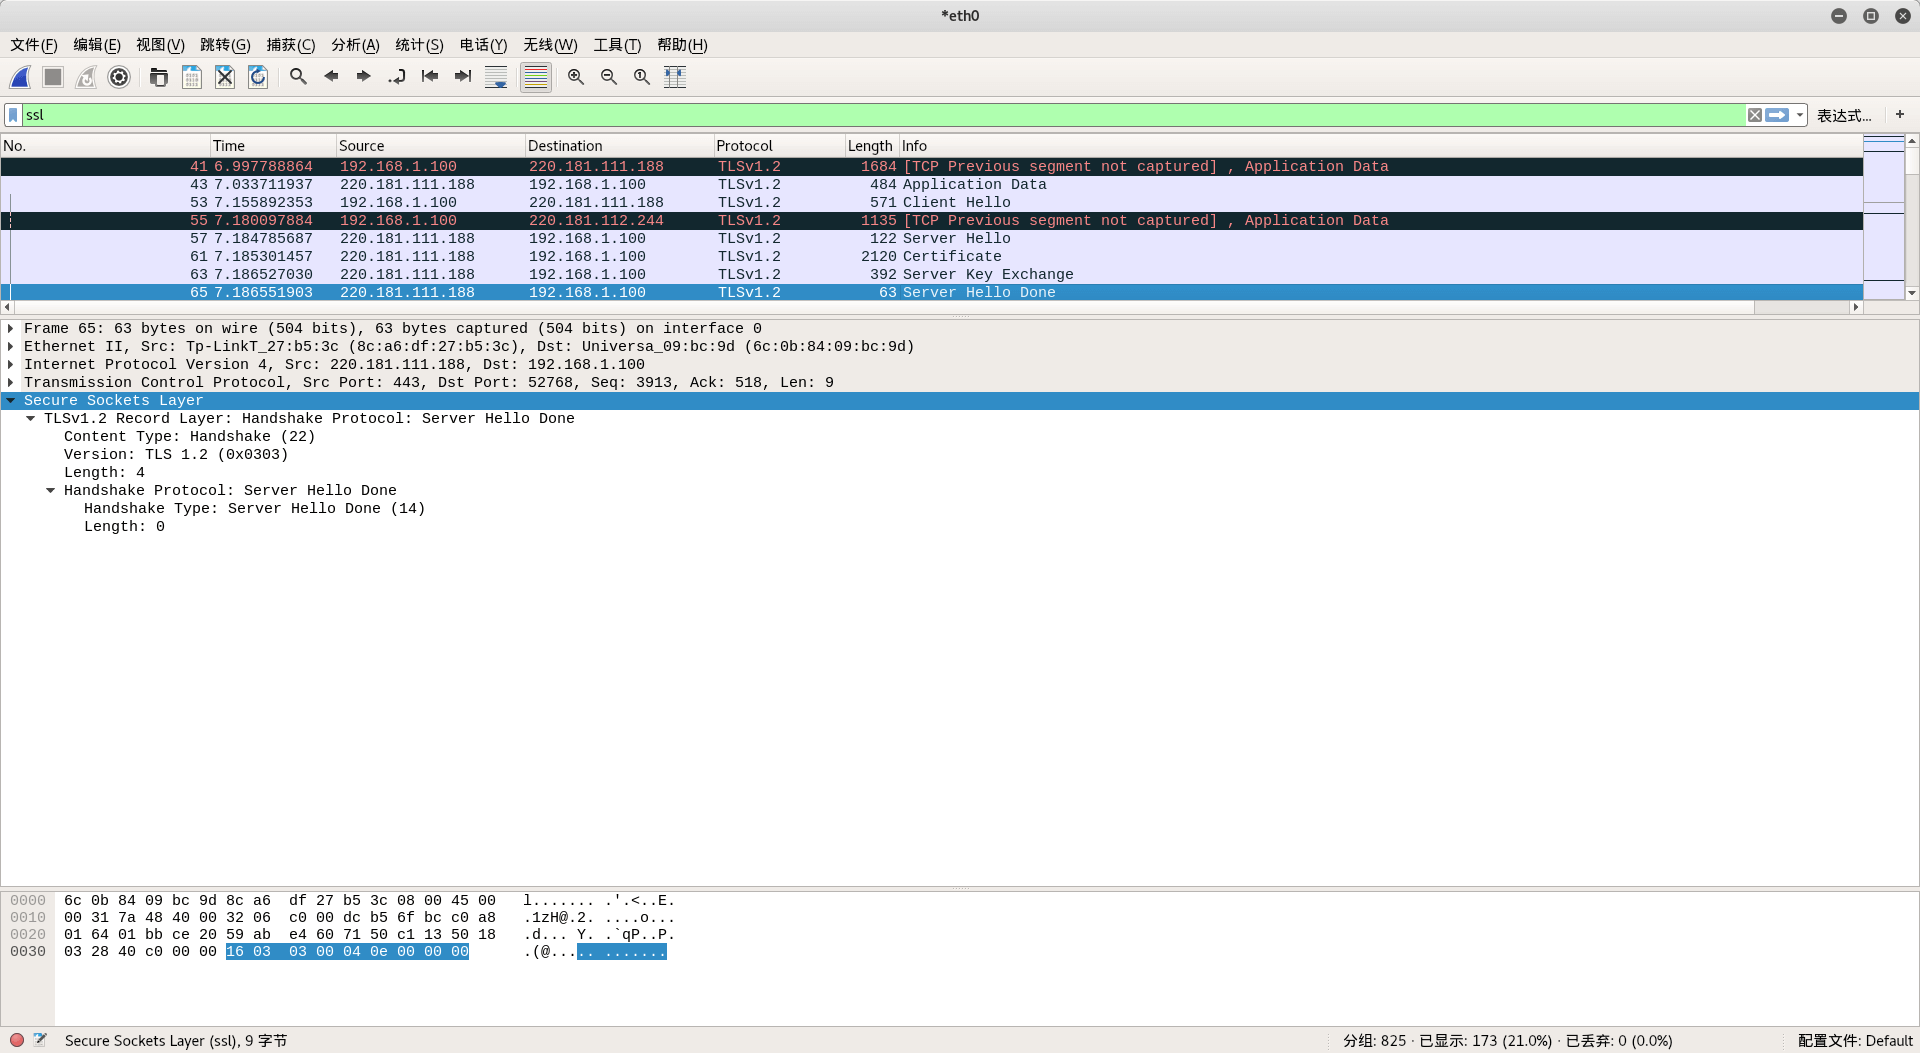
Task: Toggle auto-scroll during live capture
Action: (x=496, y=77)
